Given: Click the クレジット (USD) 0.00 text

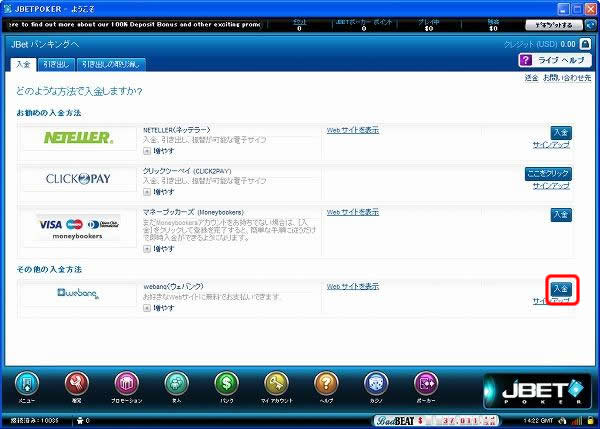Looking at the screenshot, I should tap(540, 44).
